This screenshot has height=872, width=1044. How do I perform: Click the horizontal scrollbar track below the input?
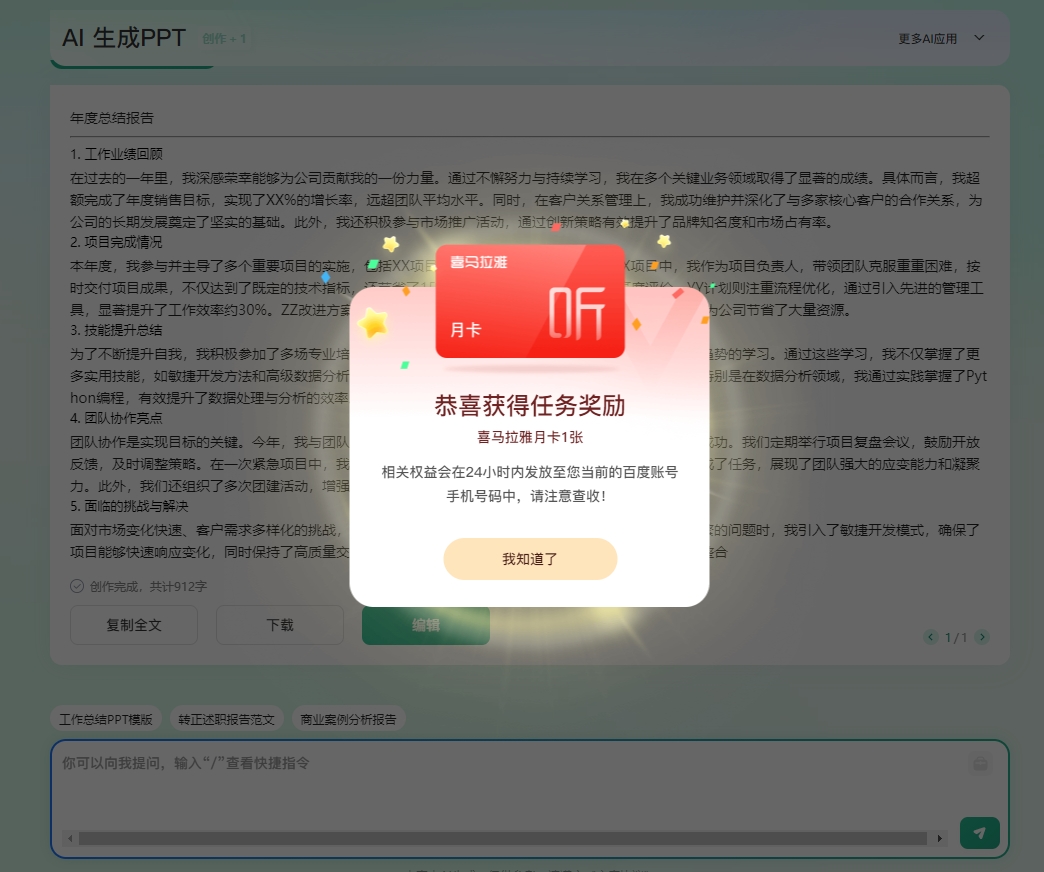(x=500, y=836)
